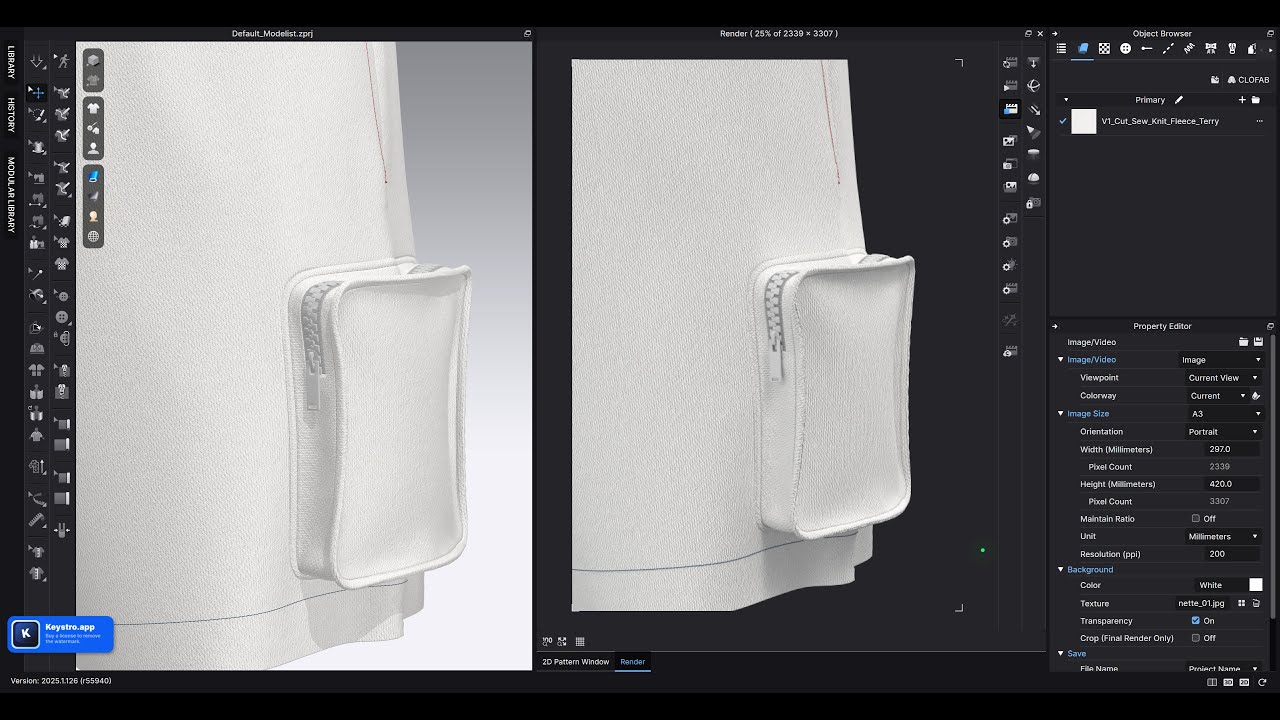Switch to the Render tab

coord(633,662)
